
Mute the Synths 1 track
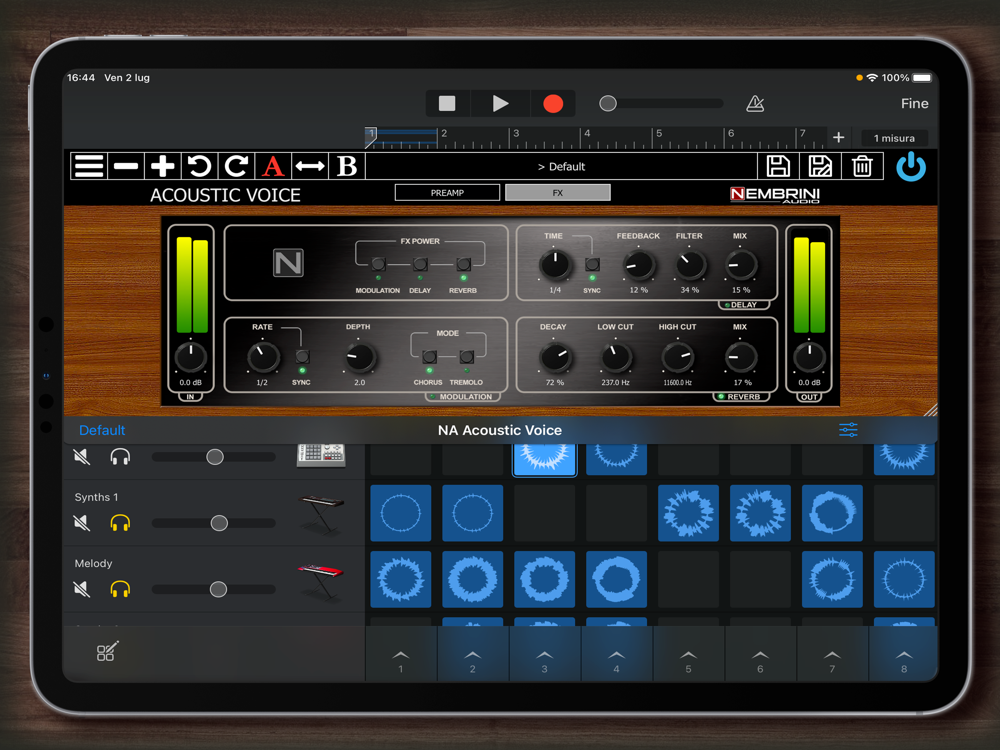[82, 523]
